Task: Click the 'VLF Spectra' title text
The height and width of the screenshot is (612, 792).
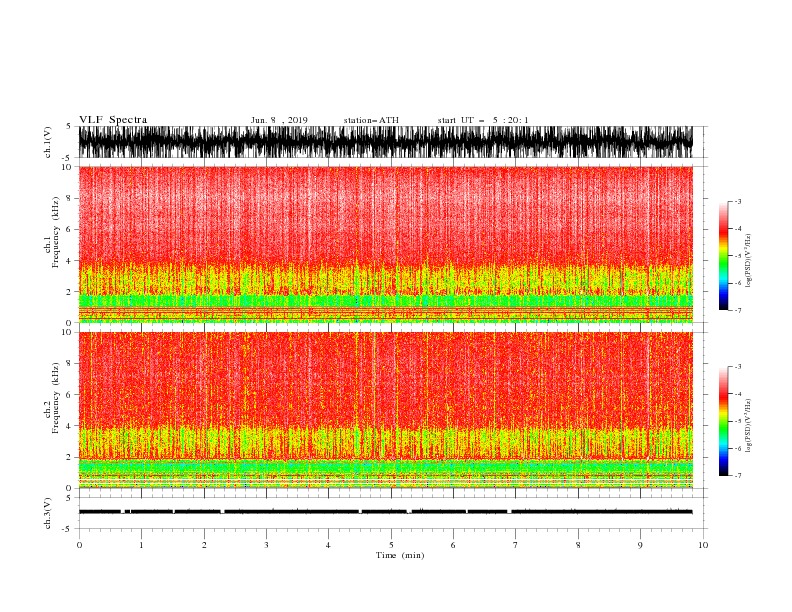Action: point(113,120)
